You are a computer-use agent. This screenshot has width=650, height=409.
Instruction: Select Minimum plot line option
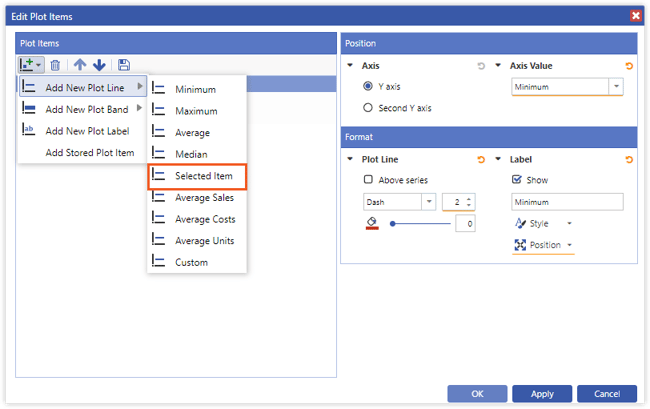pyautogui.click(x=197, y=89)
